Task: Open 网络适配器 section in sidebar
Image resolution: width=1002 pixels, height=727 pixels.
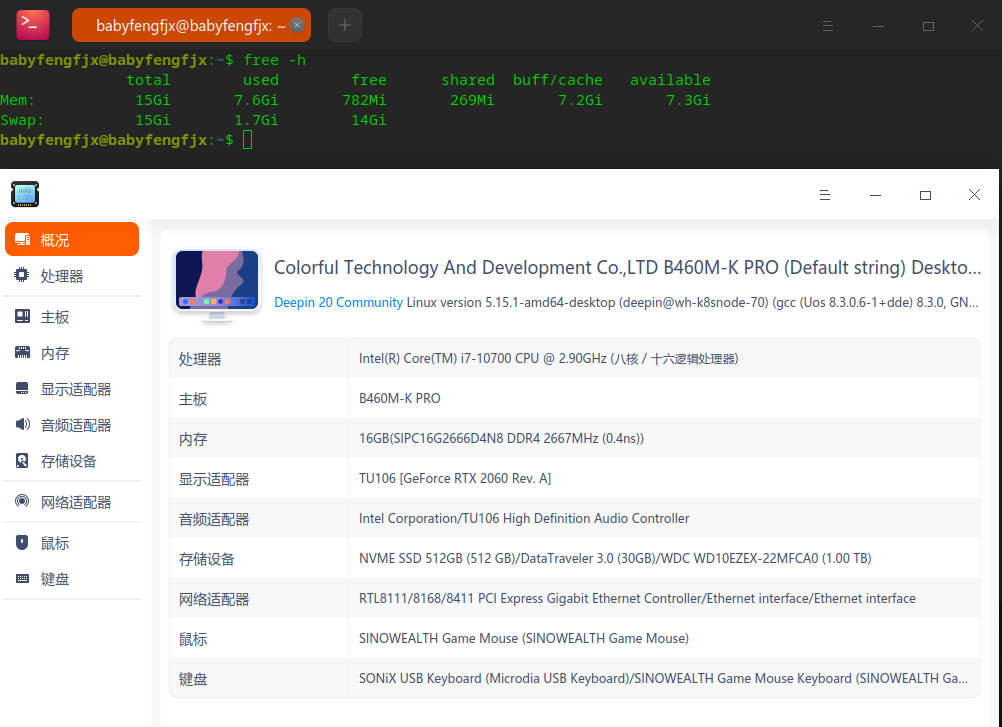Action: (x=72, y=502)
